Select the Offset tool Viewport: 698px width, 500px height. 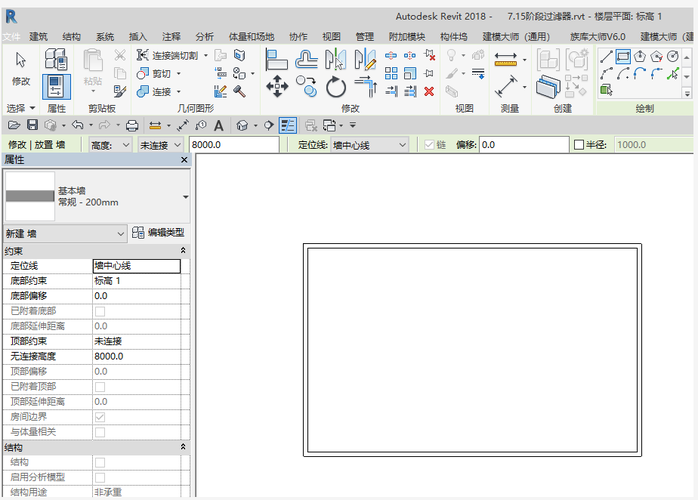point(306,60)
